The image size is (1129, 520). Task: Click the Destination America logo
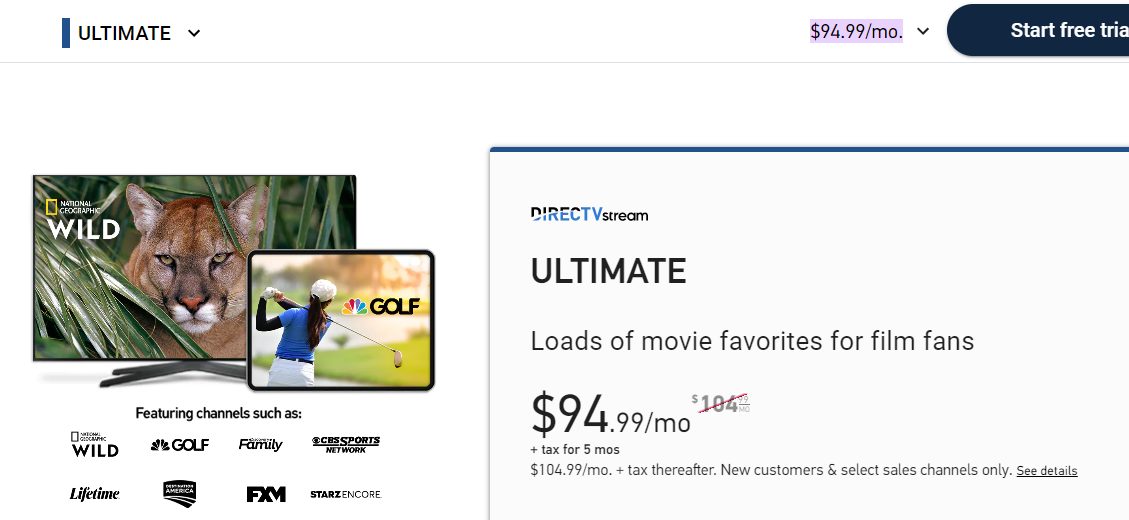tap(180, 494)
